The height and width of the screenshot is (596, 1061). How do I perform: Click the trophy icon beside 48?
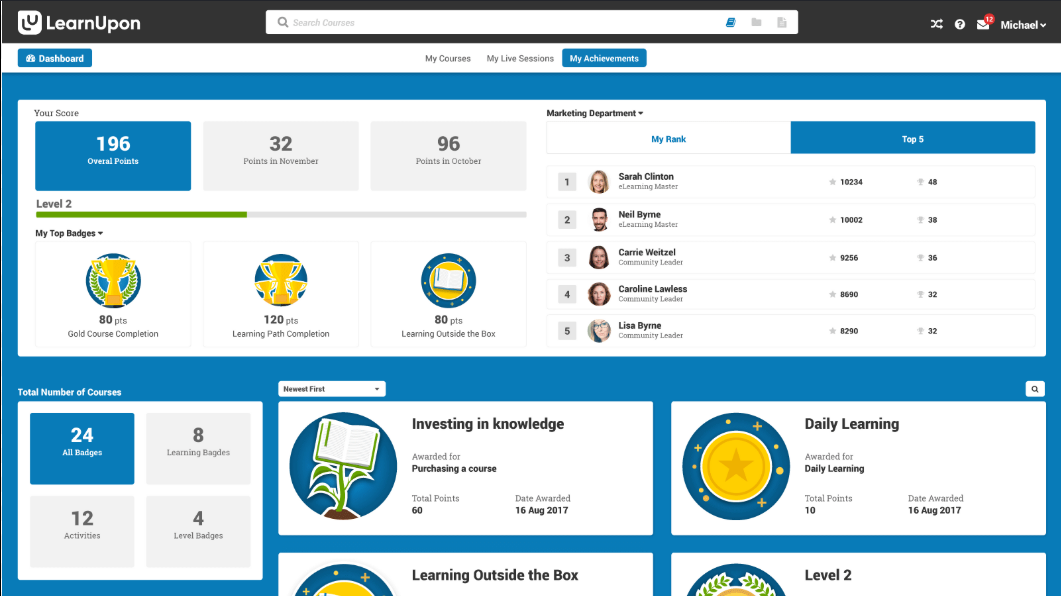click(920, 182)
